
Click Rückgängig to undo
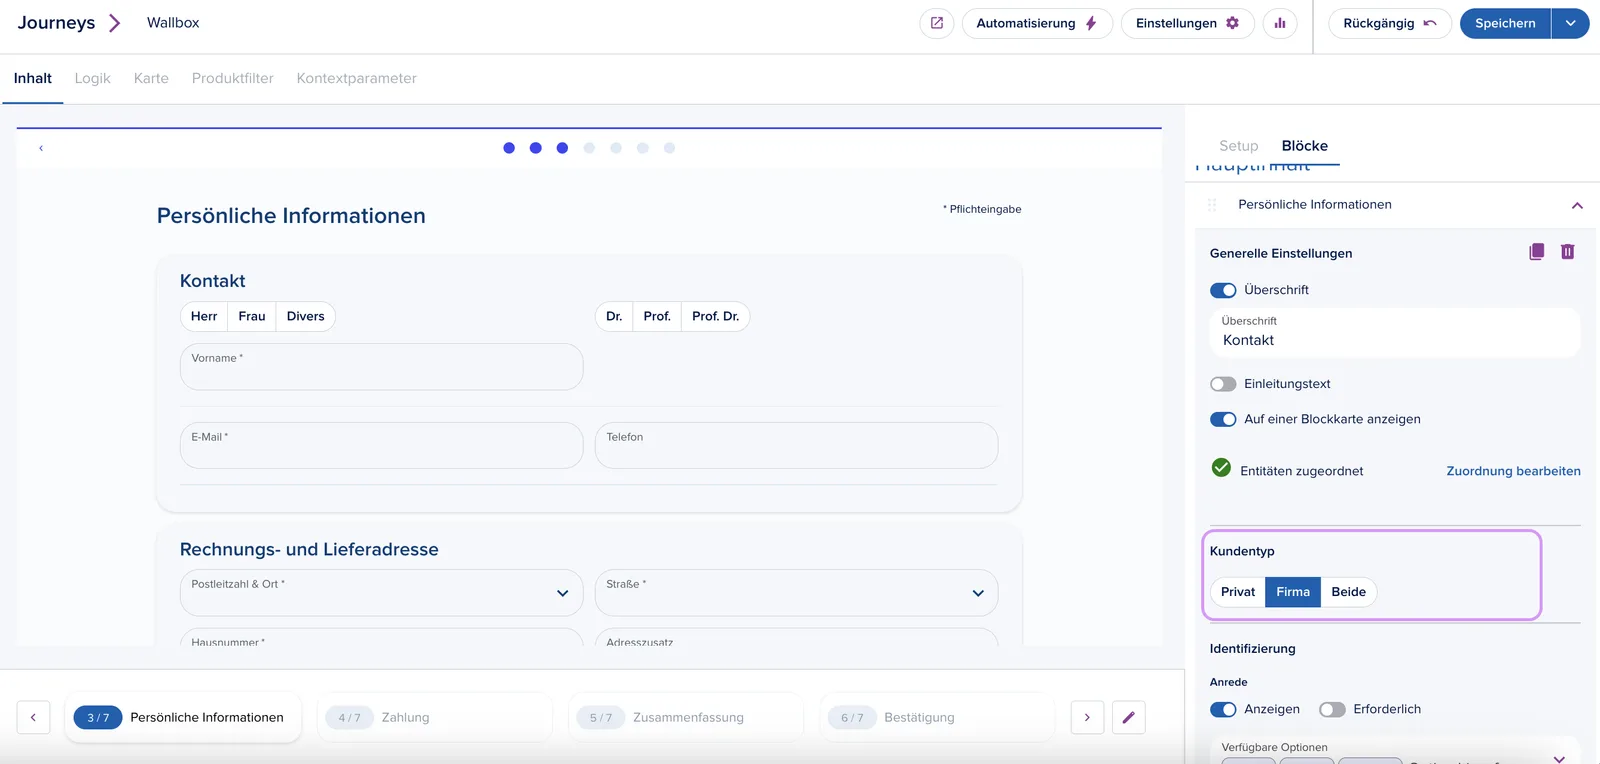[x=1390, y=23]
